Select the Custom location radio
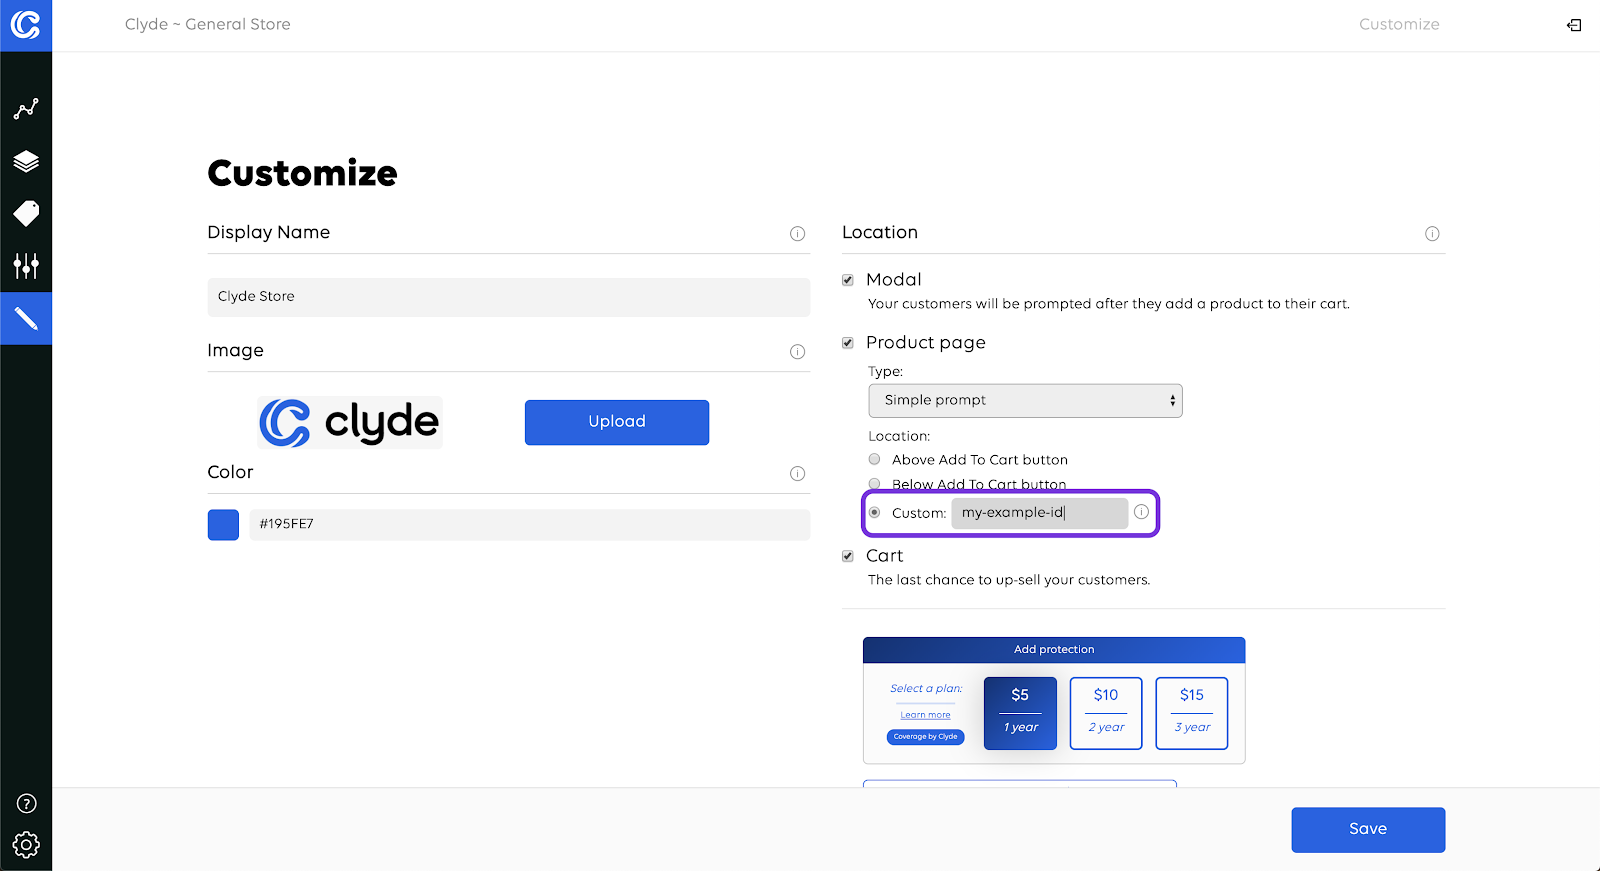 click(875, 512)
